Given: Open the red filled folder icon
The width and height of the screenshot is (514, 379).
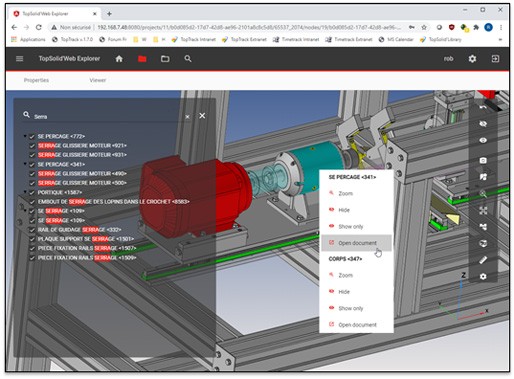Looking at the screenshot, I should (x=142, y=59).
